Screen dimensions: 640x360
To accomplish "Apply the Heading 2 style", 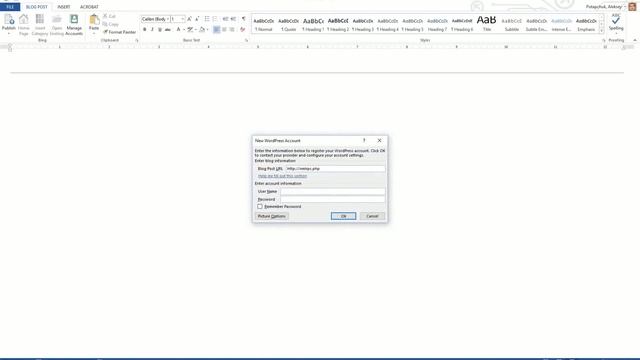I will (338, 24).
